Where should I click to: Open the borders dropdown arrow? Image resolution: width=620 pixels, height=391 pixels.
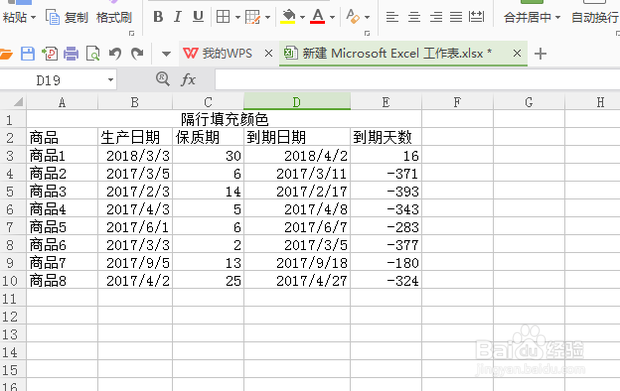pyautogui.click(x=238, y=17)
